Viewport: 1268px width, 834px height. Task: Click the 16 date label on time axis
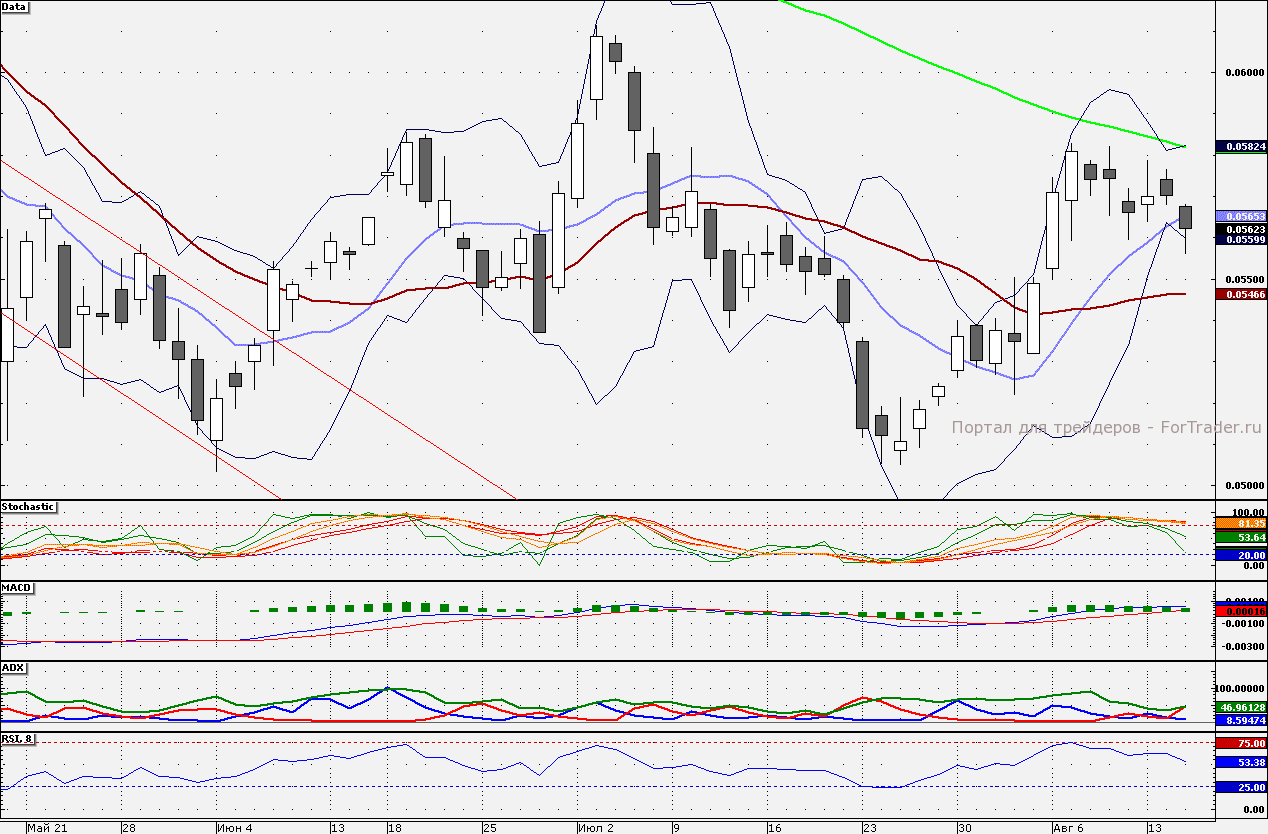coord(774,828)
